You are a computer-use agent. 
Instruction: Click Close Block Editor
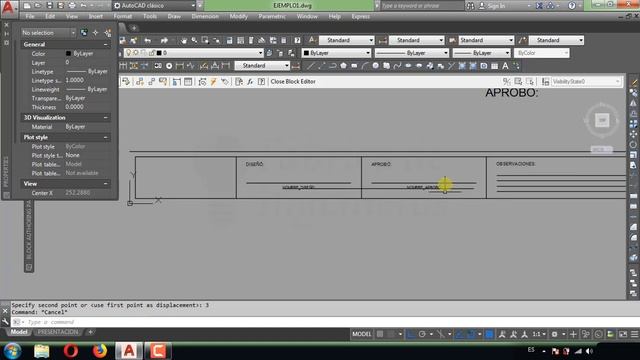point(293,82)
